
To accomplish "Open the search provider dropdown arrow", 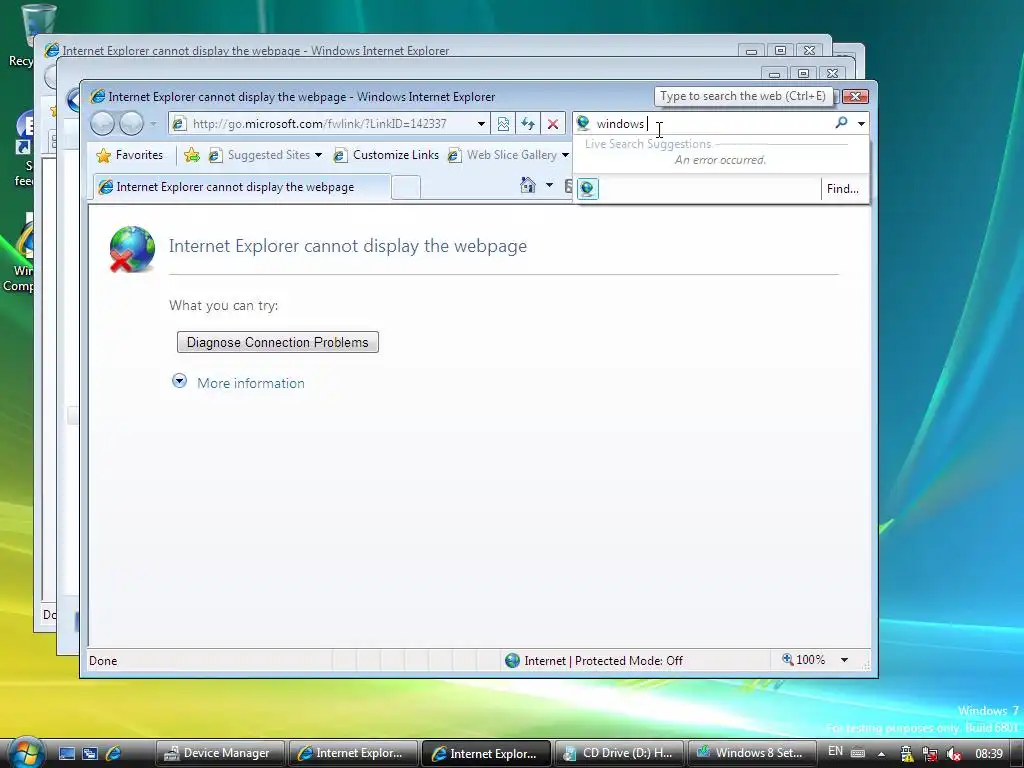I will pos(861,123).
